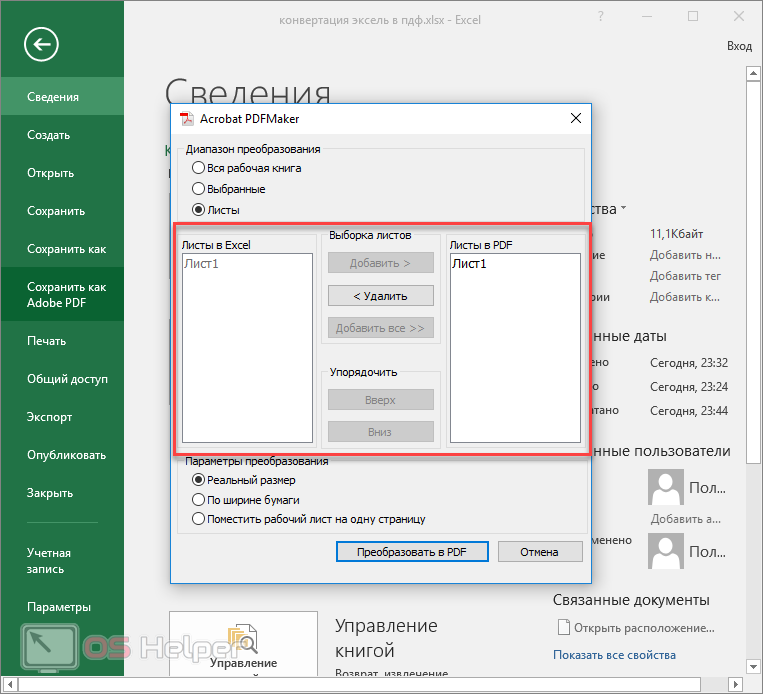The width and height of the screenshot is (763, 694).
Task: Open Опубликовать in the sidebar
Action: tap(62, 455)
